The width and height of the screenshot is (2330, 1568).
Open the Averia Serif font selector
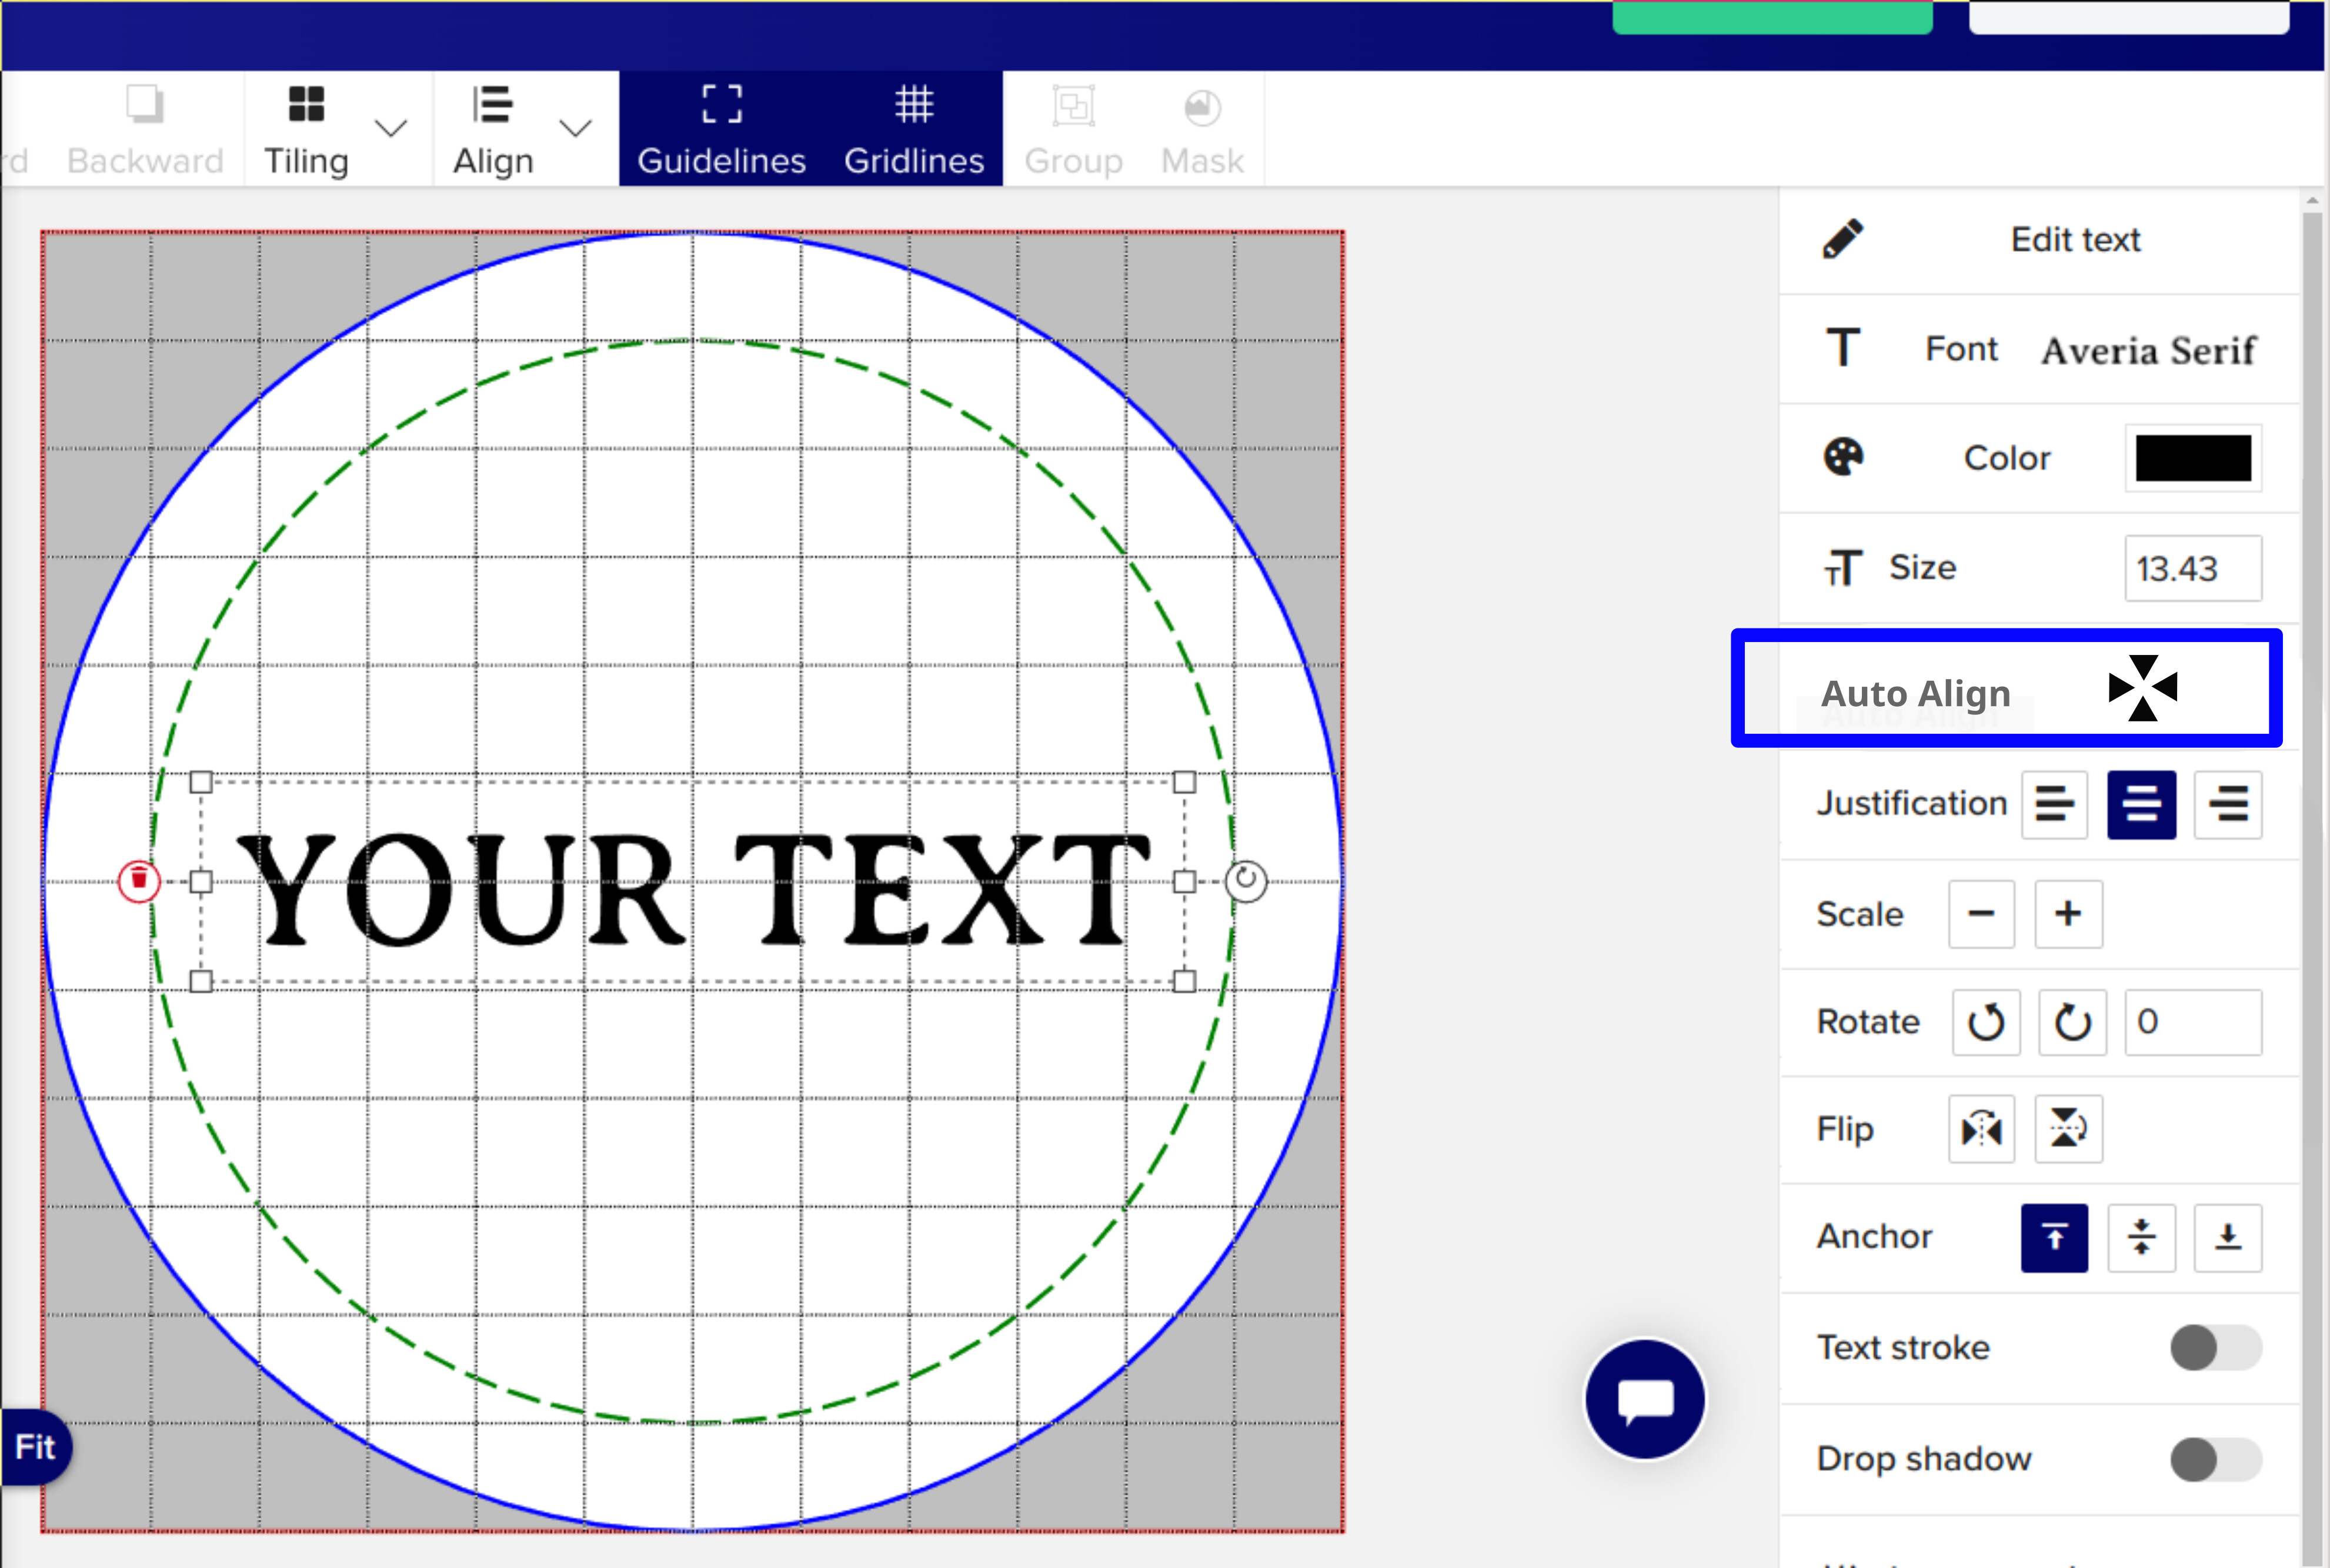[2148, 350]
